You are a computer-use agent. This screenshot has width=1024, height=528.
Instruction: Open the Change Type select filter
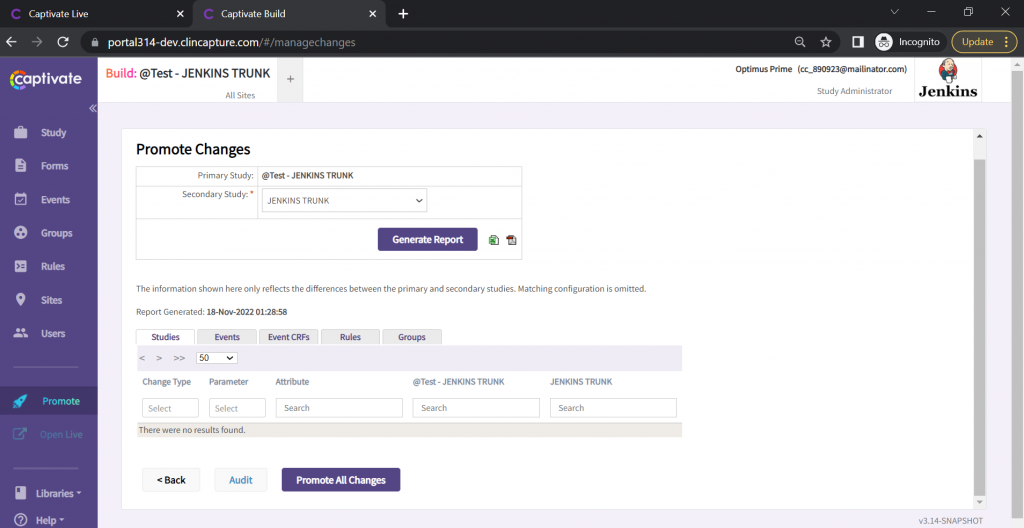pos(170,408)
